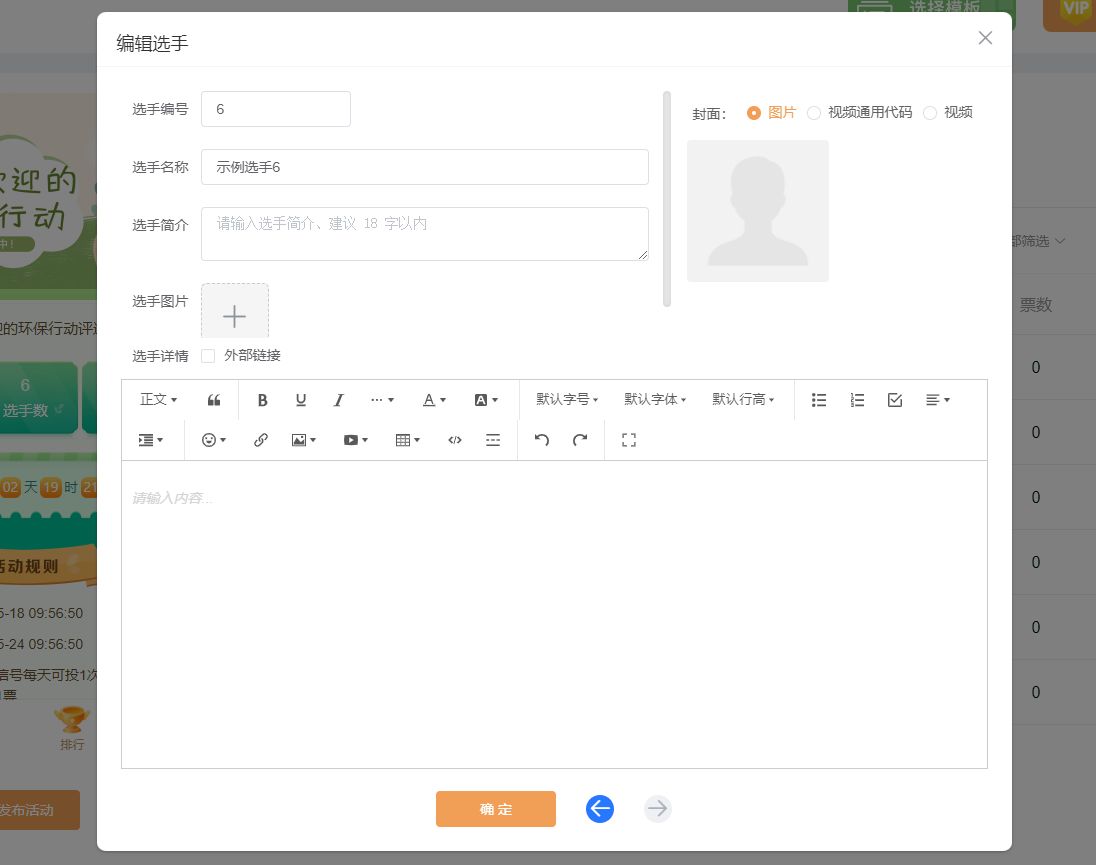Viewport: 1096px width, 865px height.
Task: Click the undo icon in the editor
Action: (x=541, y=440)
